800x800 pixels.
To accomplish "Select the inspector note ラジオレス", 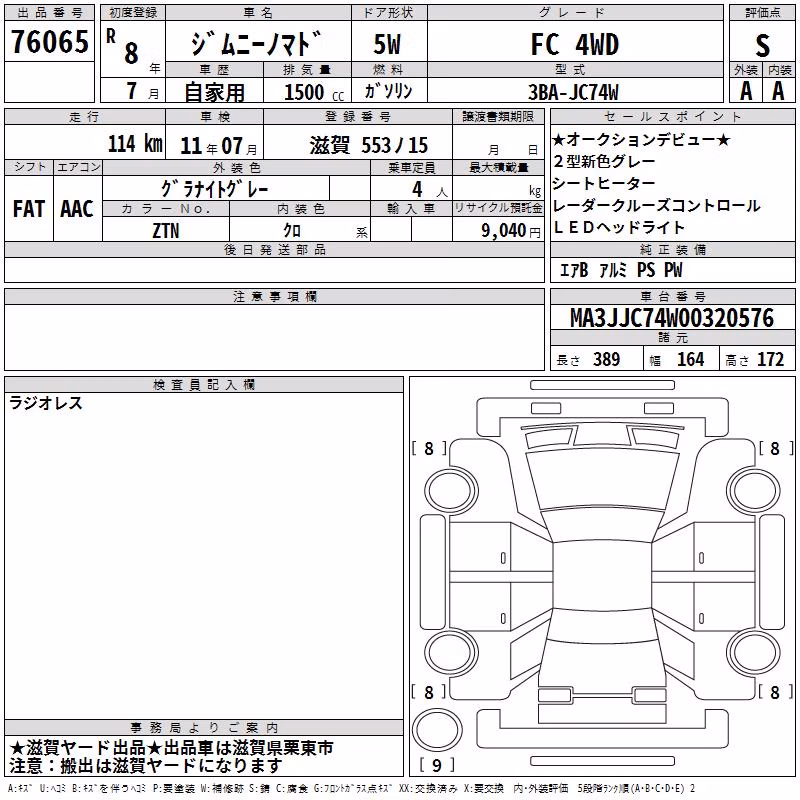I will (x=46, y=403).
